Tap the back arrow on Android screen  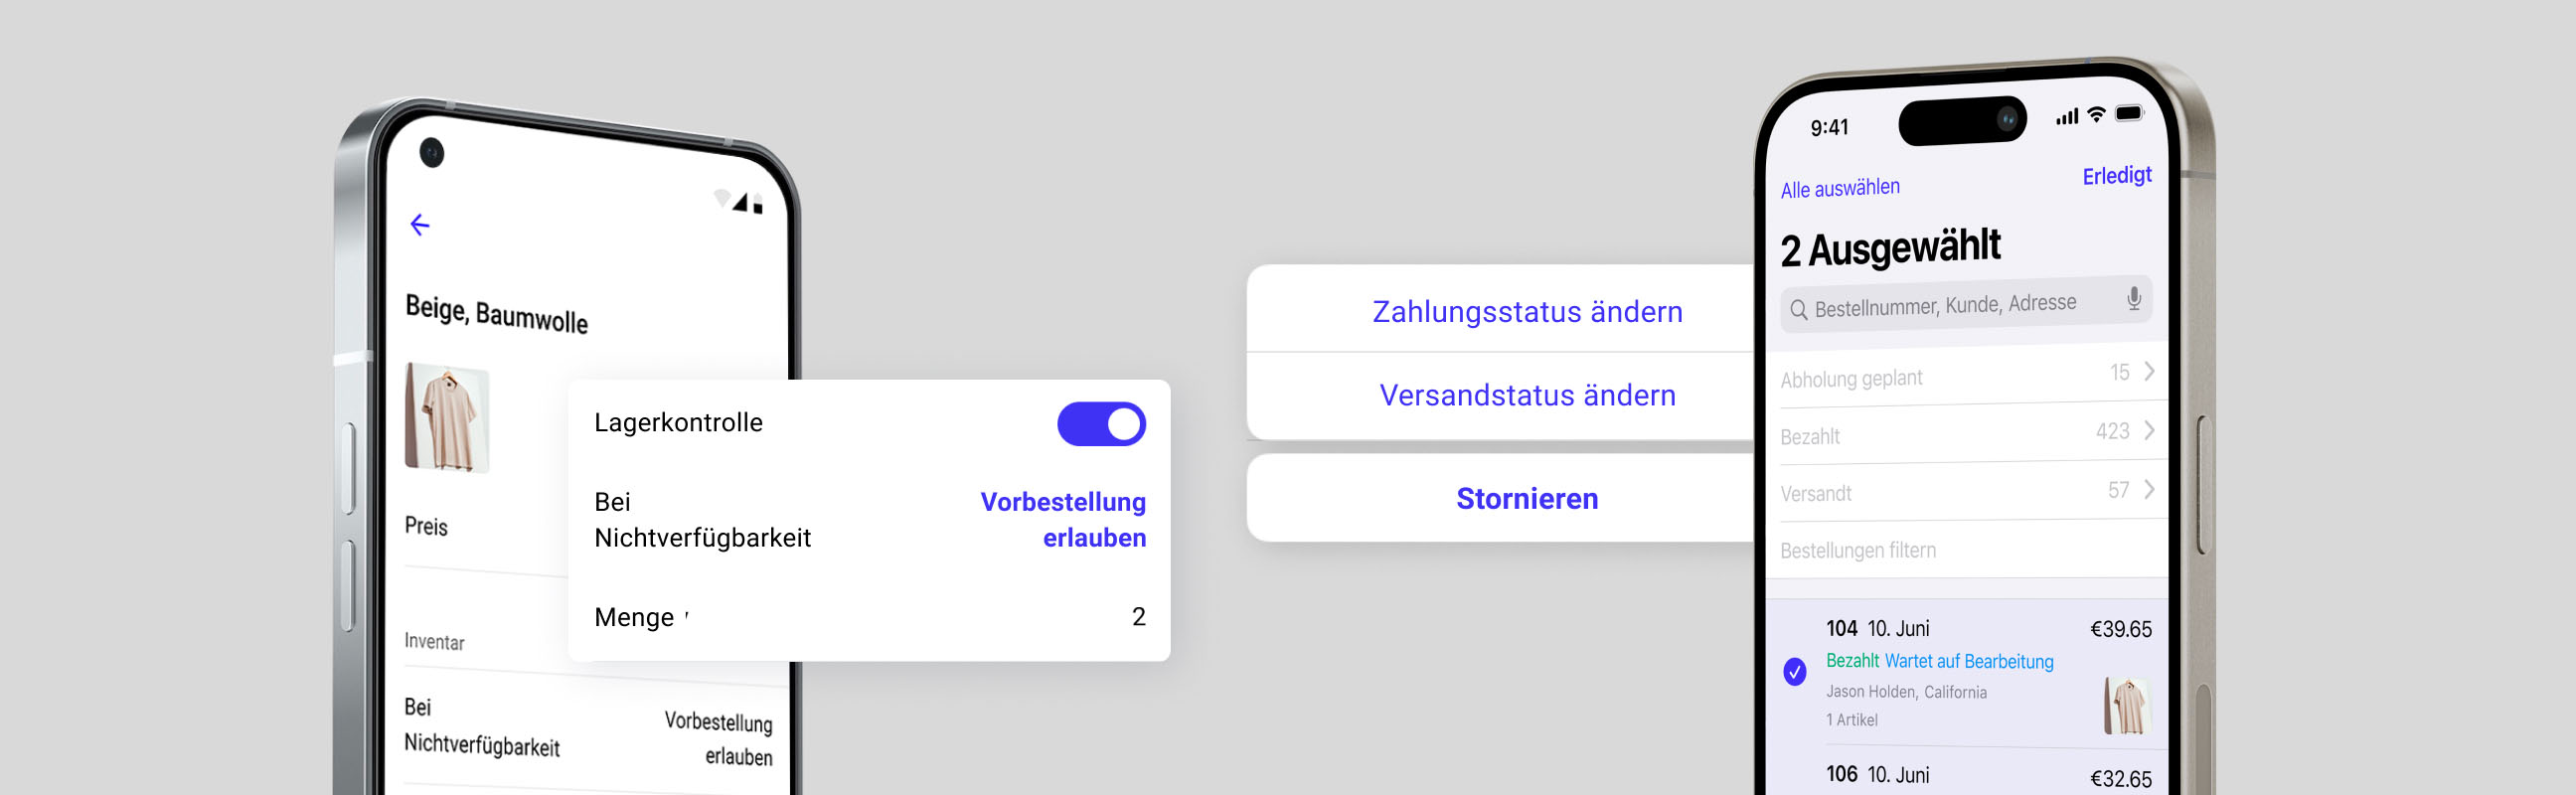[420, 225]
